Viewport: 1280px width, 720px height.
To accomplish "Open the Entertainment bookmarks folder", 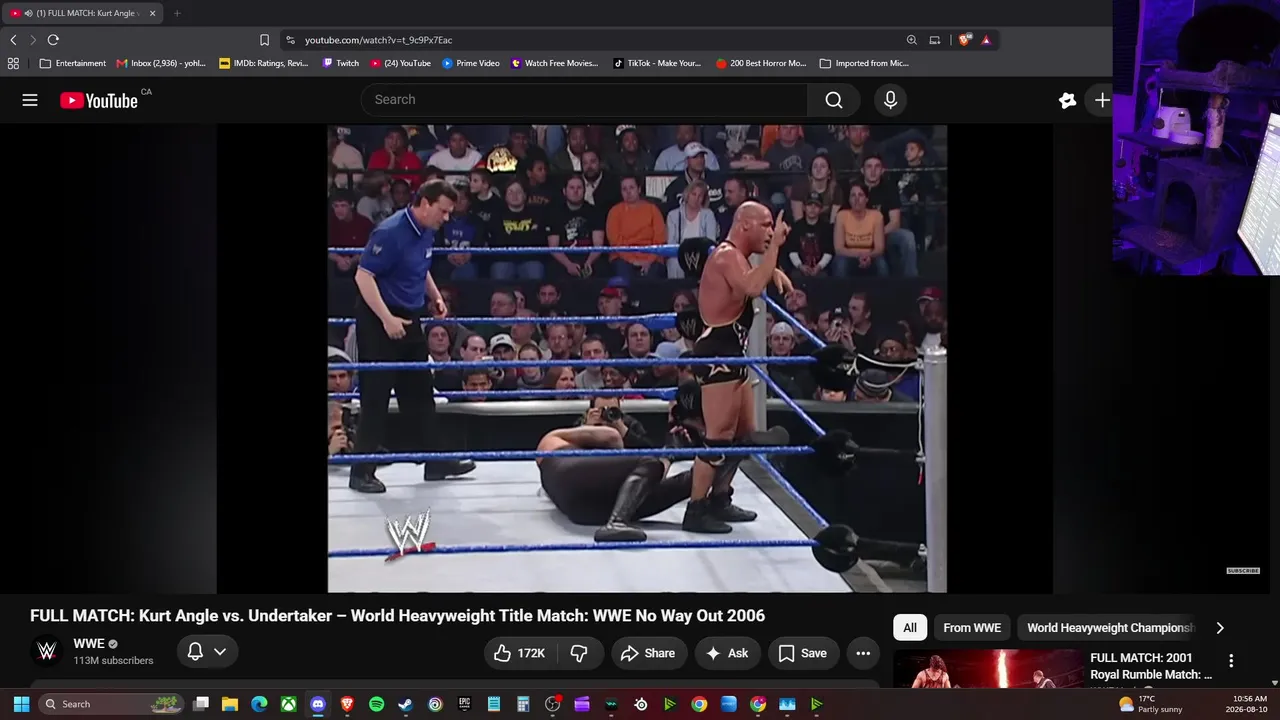I will point(72,63).
